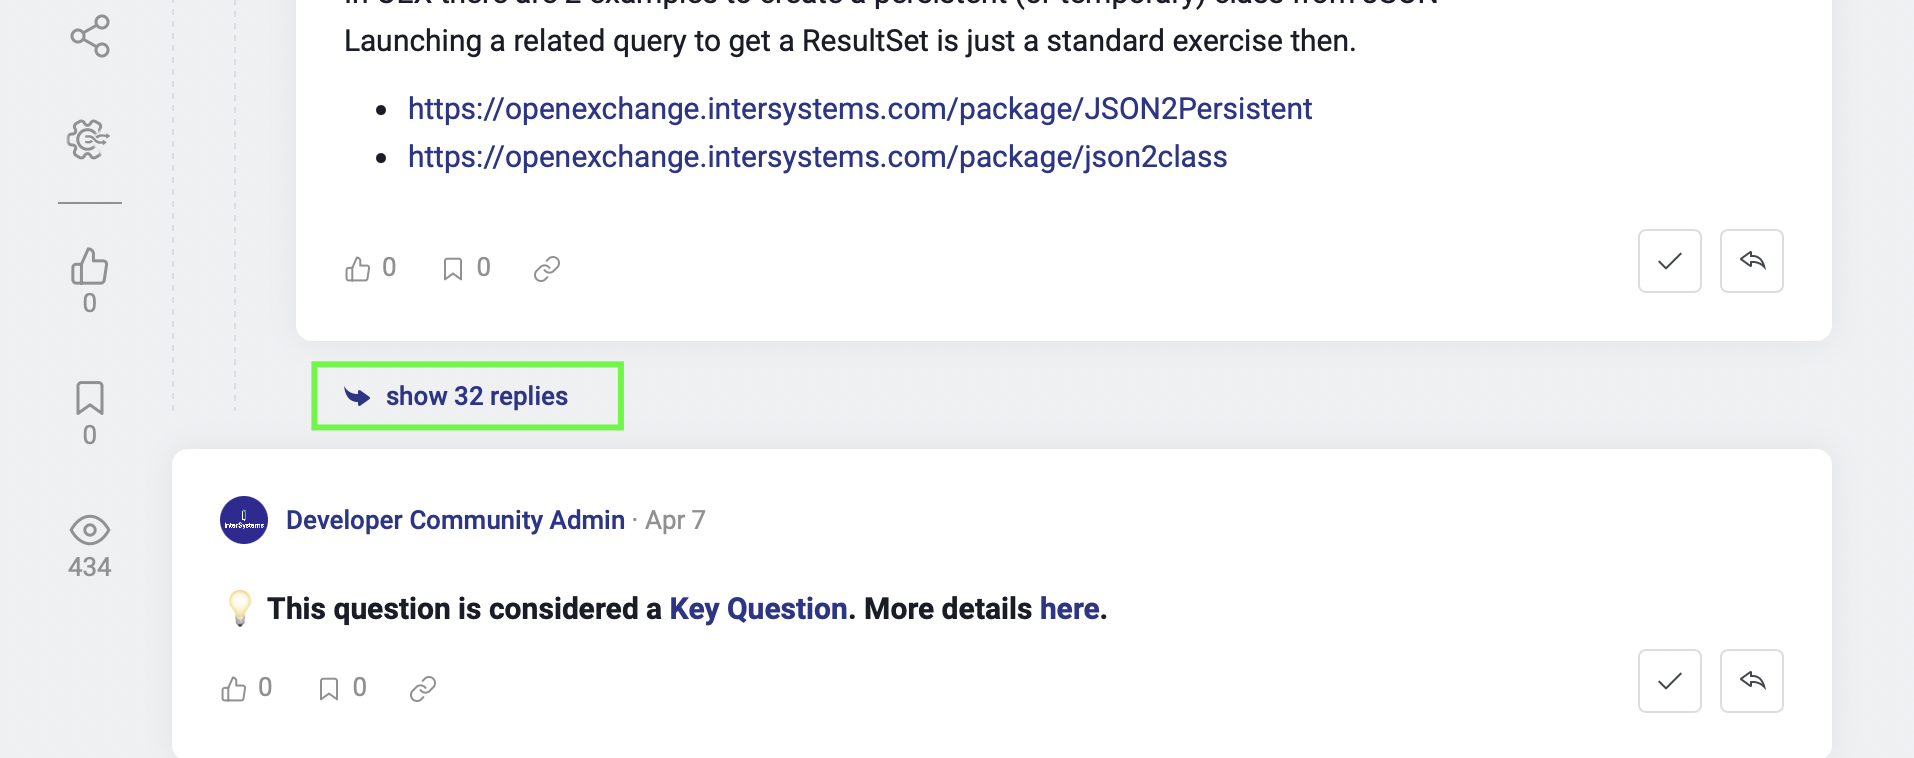Click the AI gear icon in sidebar
Screen dimensions: 1914x758
(x=88, y=139)
